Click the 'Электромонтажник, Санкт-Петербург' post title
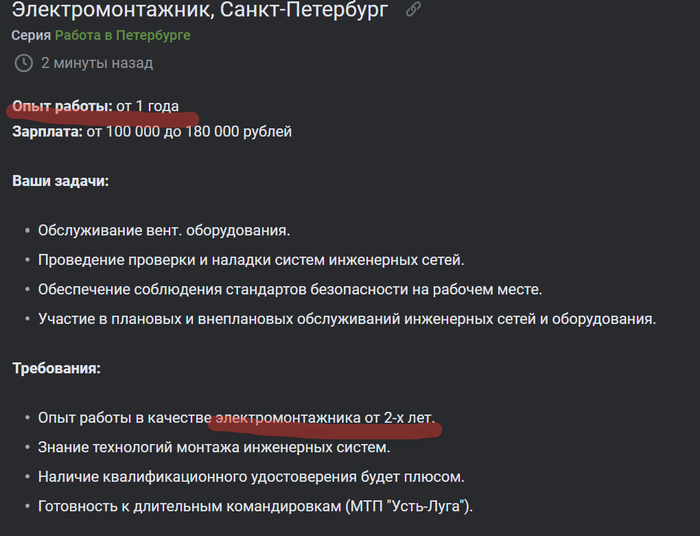Screen dimensions: 700x536 click(x=200, y=10)
